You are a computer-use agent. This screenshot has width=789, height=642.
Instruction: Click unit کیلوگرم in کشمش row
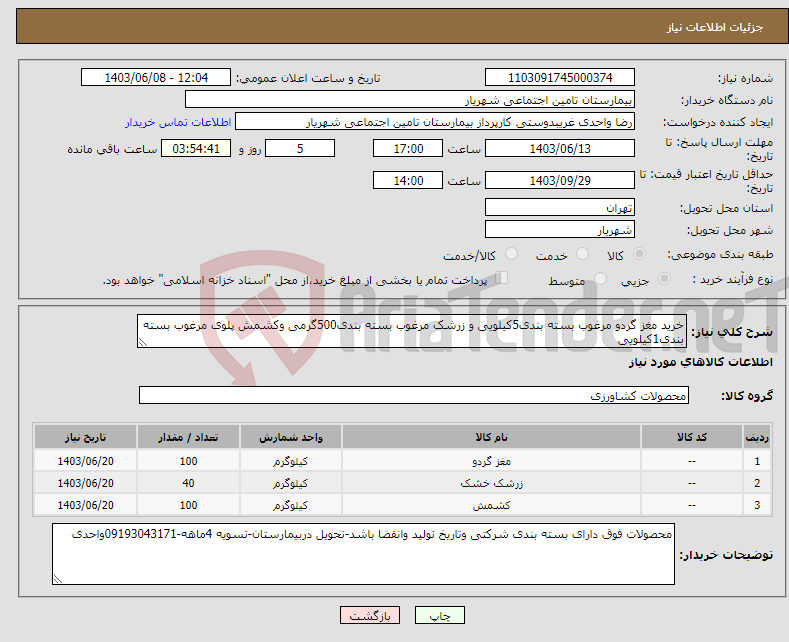pos(291,505)
